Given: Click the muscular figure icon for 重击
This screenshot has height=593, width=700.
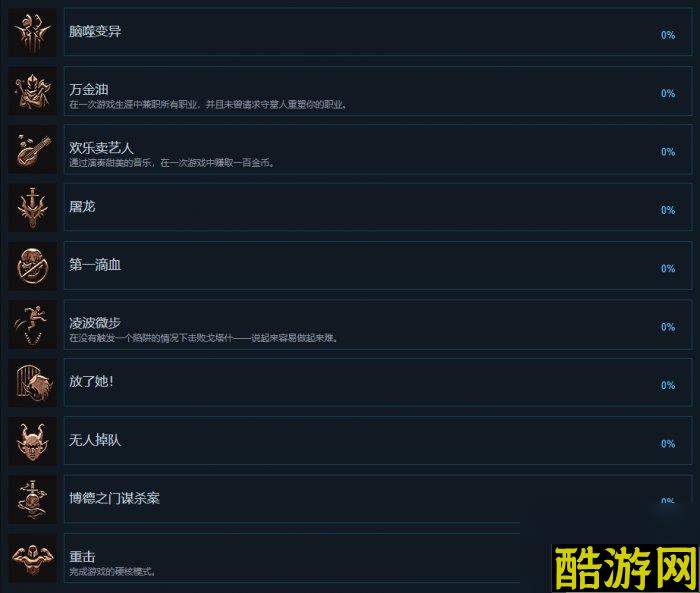Looking at the screenshot, I should 33,558.
